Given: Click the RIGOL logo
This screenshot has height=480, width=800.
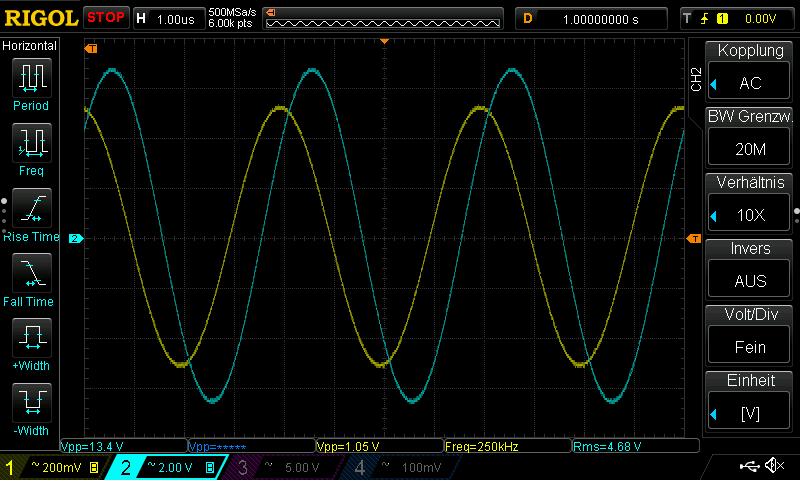Looking at the screenshot, I should pos(41,18).
